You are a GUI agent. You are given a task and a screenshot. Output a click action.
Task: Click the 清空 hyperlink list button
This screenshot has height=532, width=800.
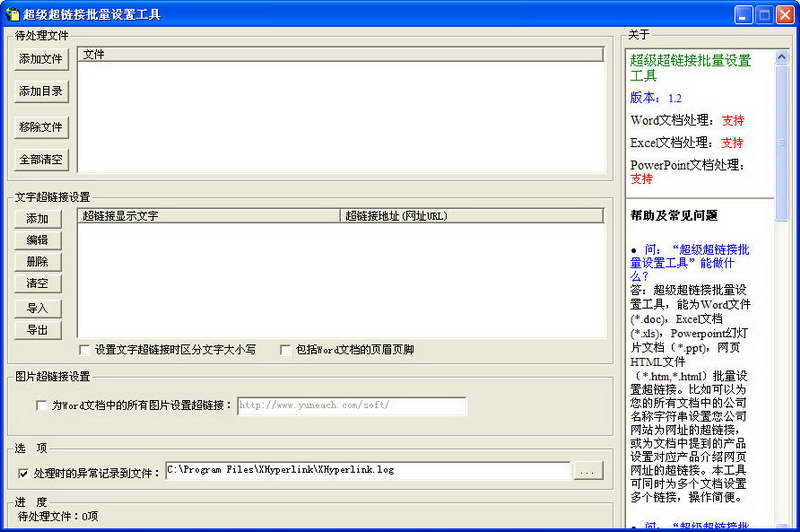coord(38,284)
